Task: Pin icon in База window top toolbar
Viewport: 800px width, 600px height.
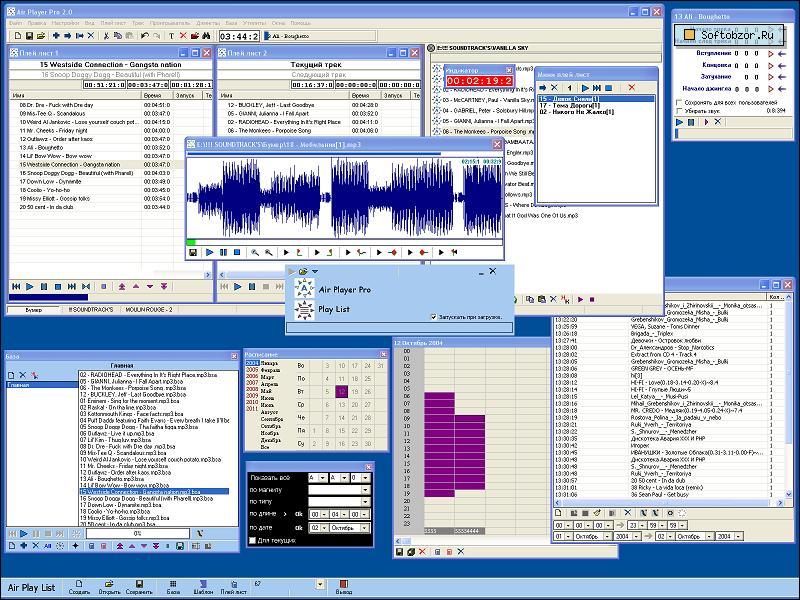Action: pyautogui.click(x=34, y=376)
